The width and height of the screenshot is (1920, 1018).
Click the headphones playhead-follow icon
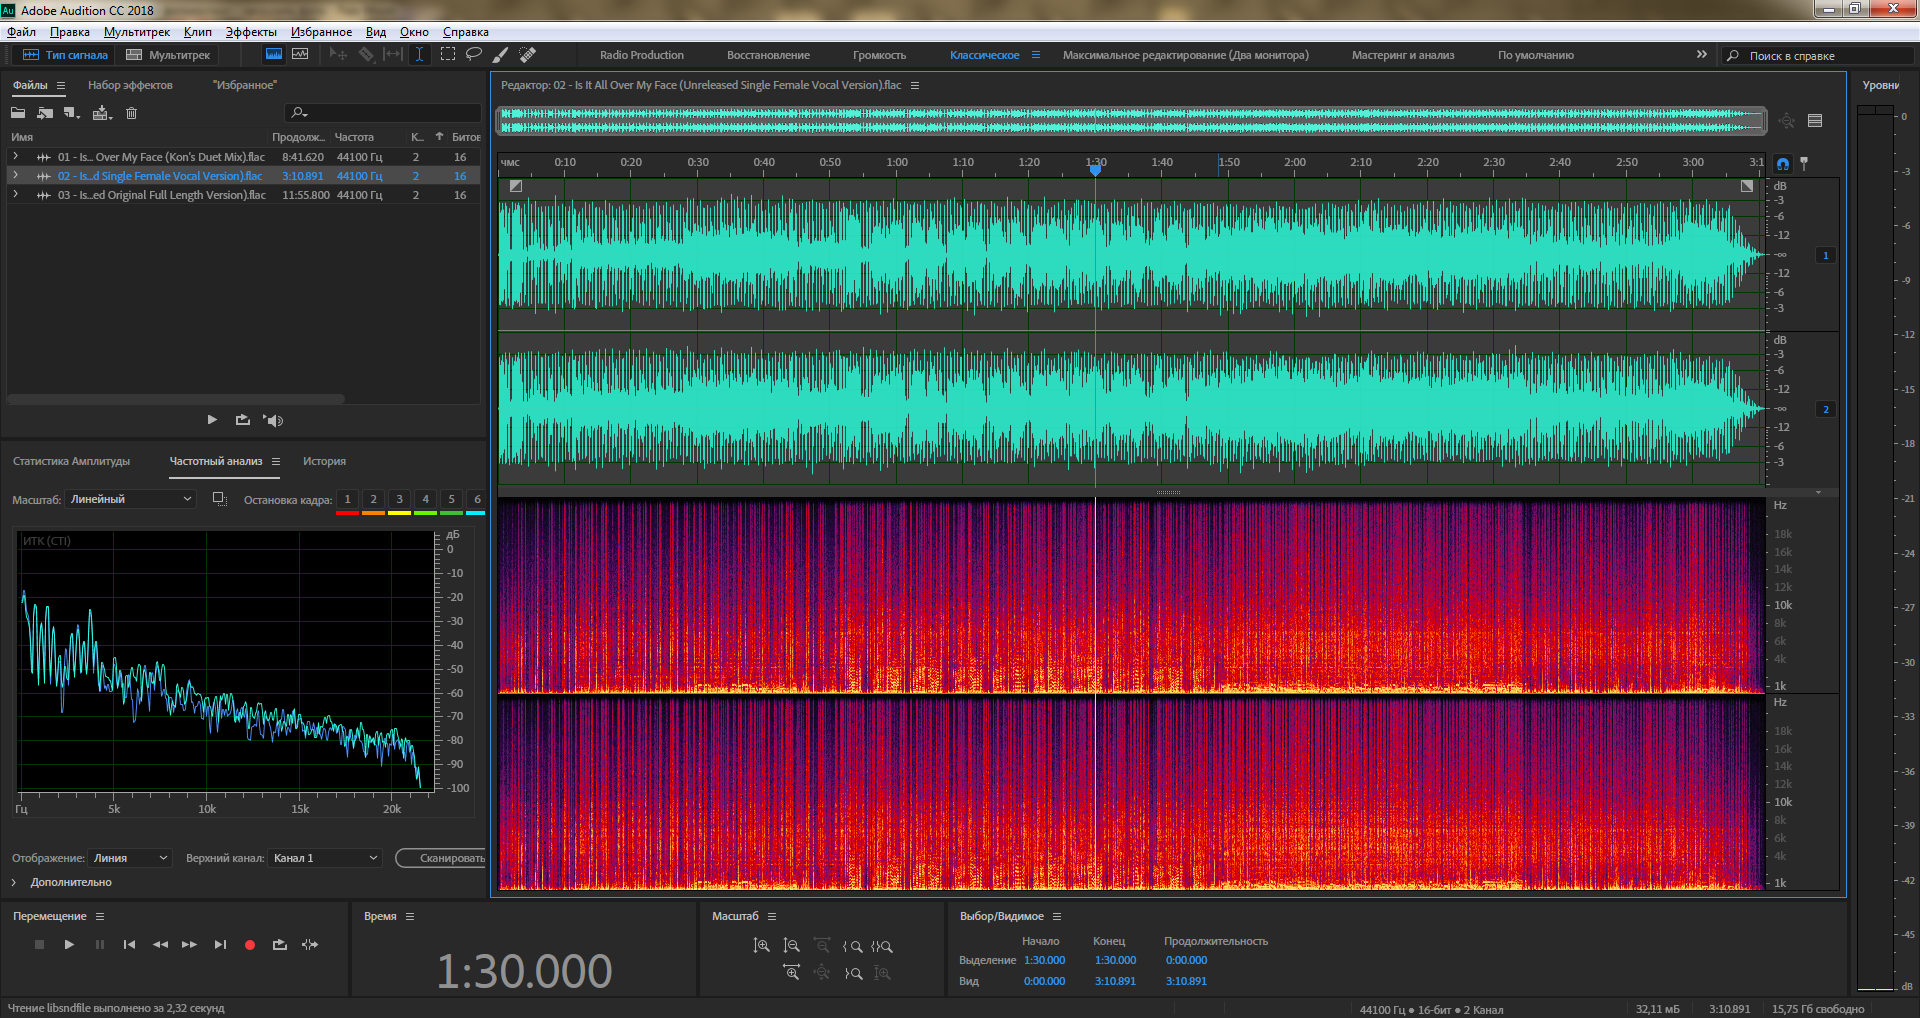pyautogui.click(x=1782, y=163)
